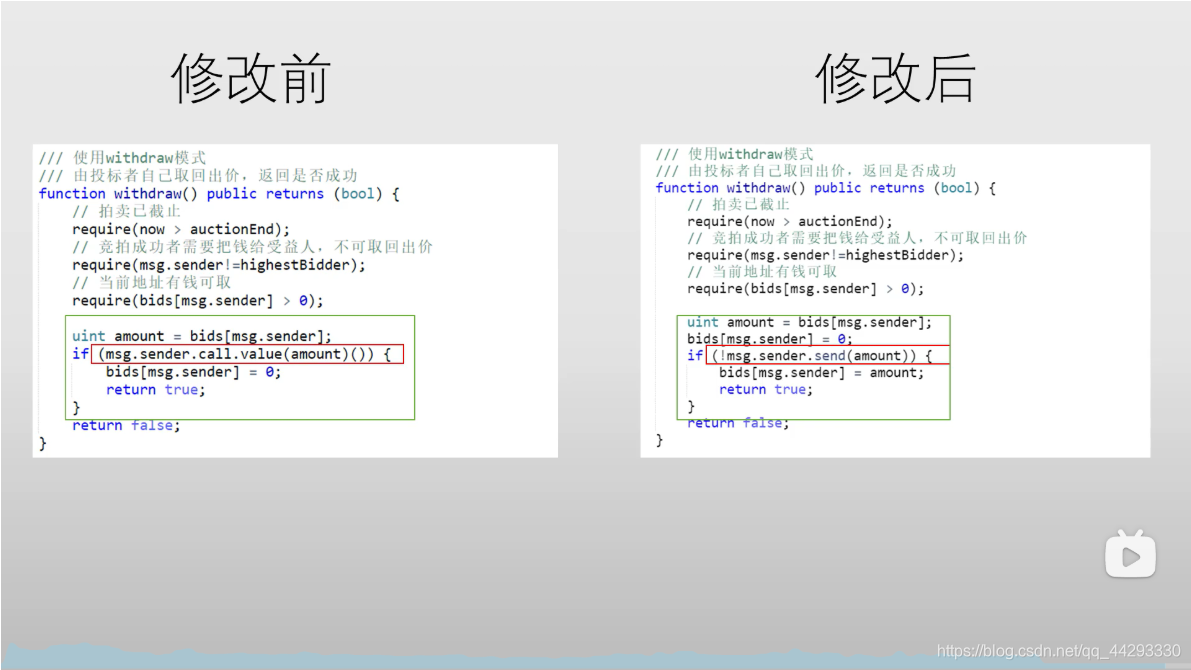1191x670 pixels.
Task: Click "/// 使用withdraw模式" comment in 修改后 code
Action: point(735,154)
